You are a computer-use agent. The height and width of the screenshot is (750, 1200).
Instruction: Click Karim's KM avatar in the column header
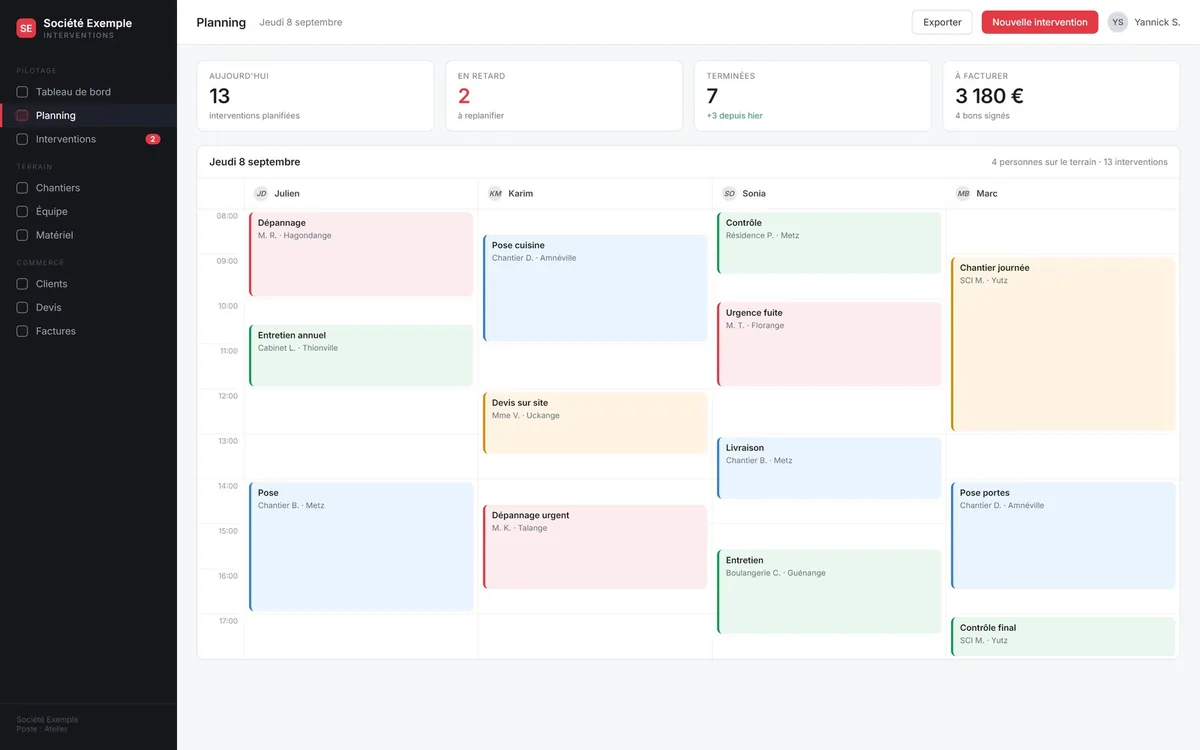[495, 193]
